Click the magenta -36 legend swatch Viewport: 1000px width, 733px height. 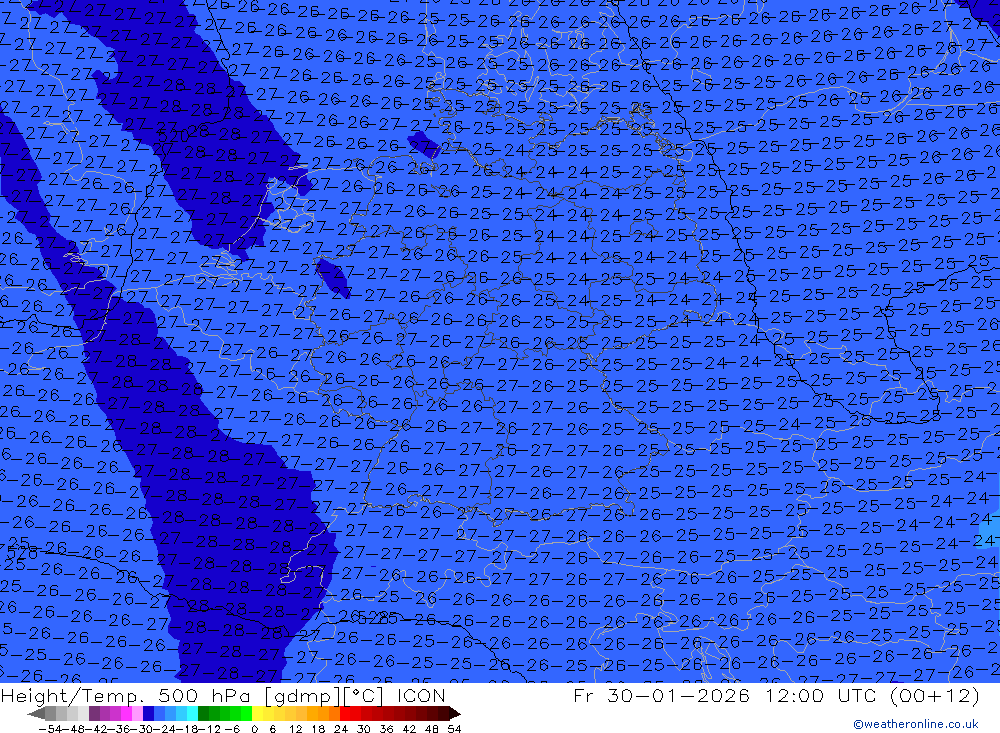coord(126,714)
